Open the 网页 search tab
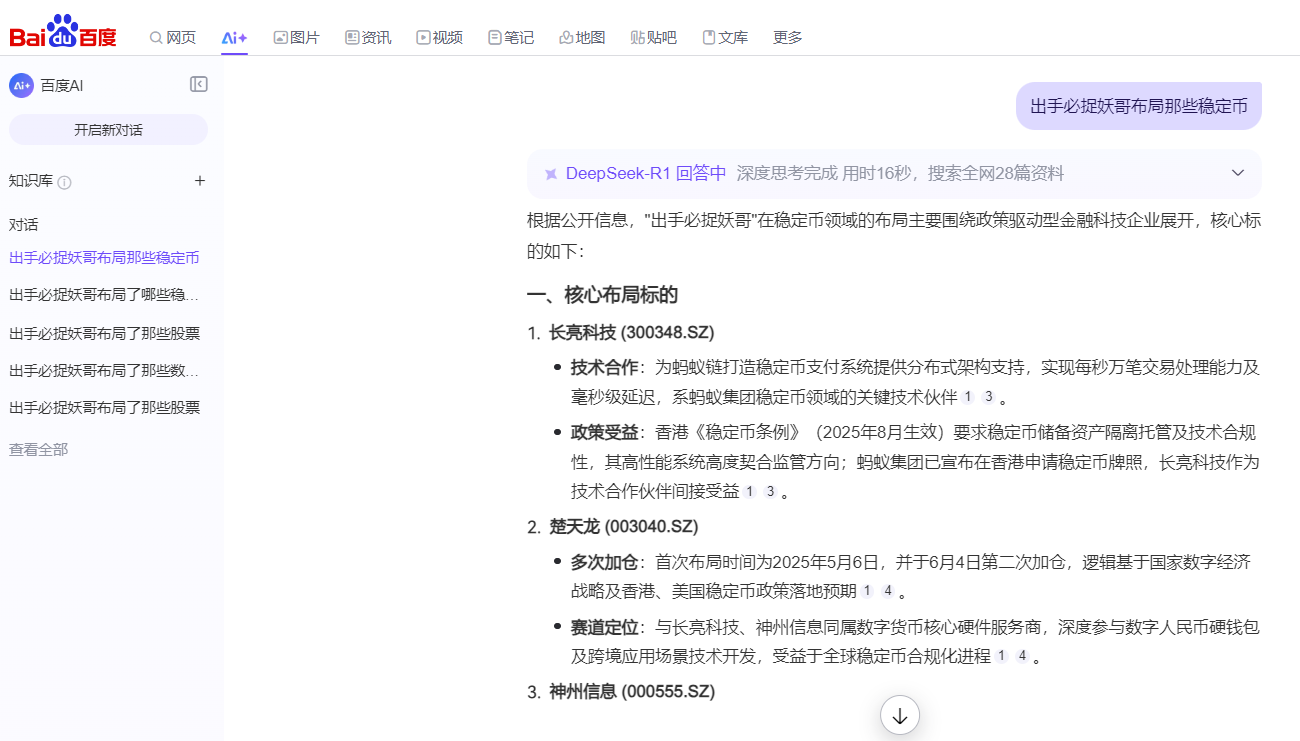The height and width of the screenshot is (741, 1300). click(x=173, y=37)
